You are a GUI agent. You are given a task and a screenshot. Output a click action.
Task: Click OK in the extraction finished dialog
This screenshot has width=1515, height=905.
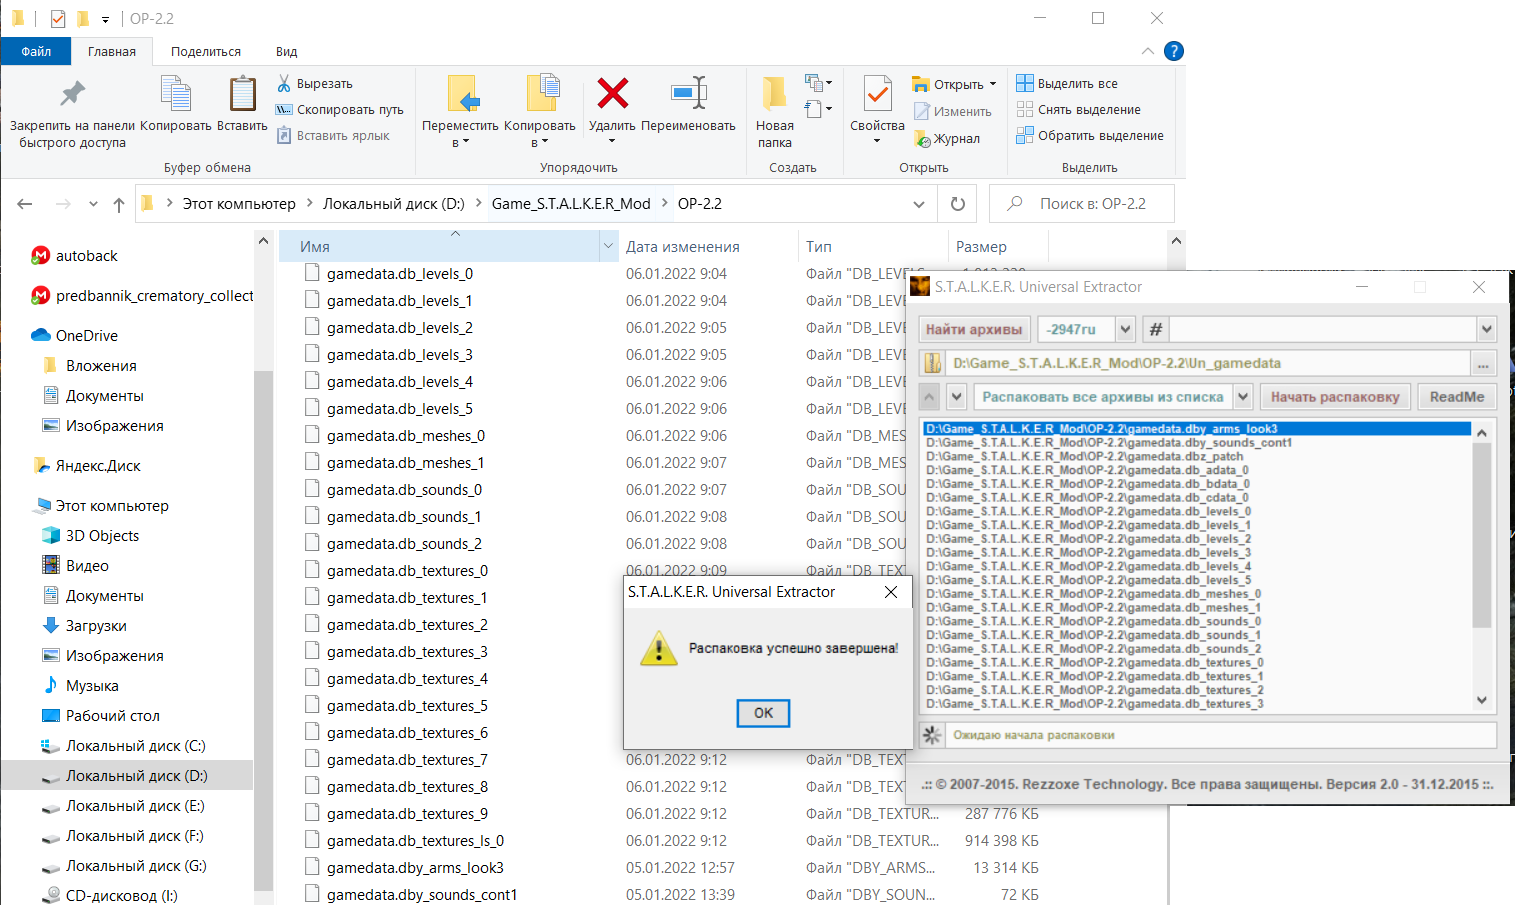(x=763, y=713)
